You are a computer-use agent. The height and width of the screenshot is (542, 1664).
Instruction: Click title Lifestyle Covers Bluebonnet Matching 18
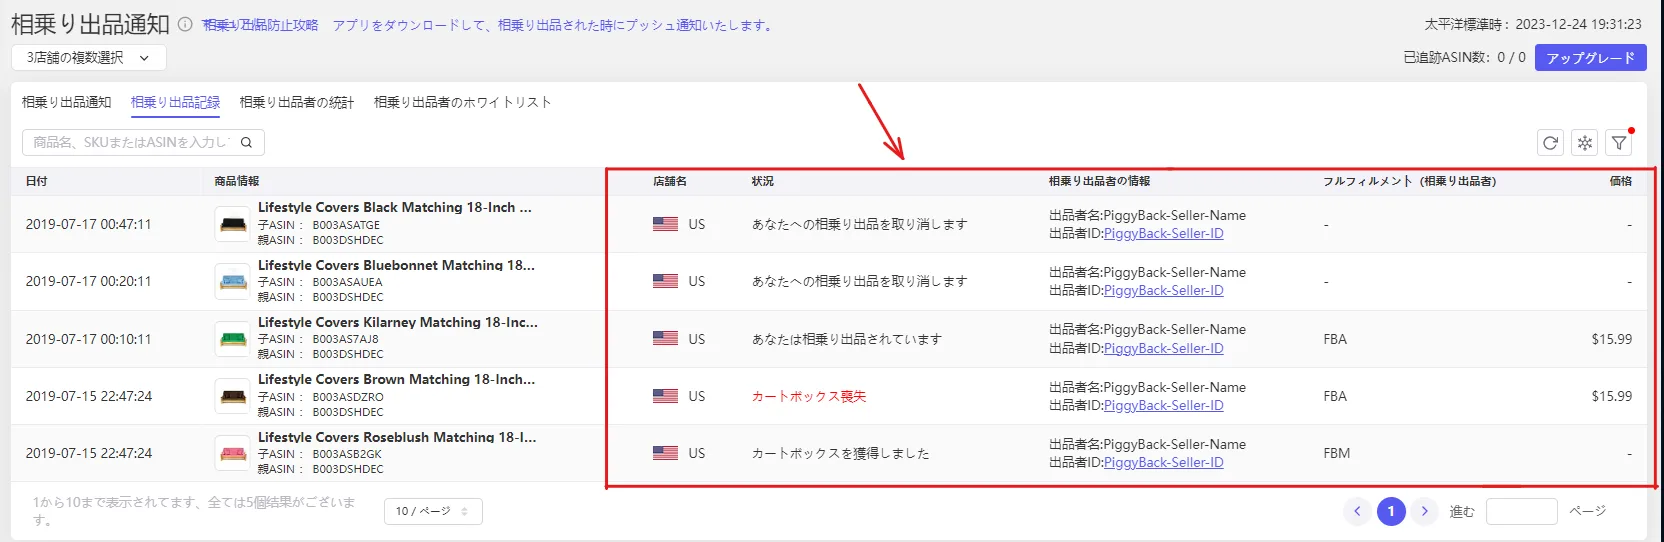(x=396, y=265)
